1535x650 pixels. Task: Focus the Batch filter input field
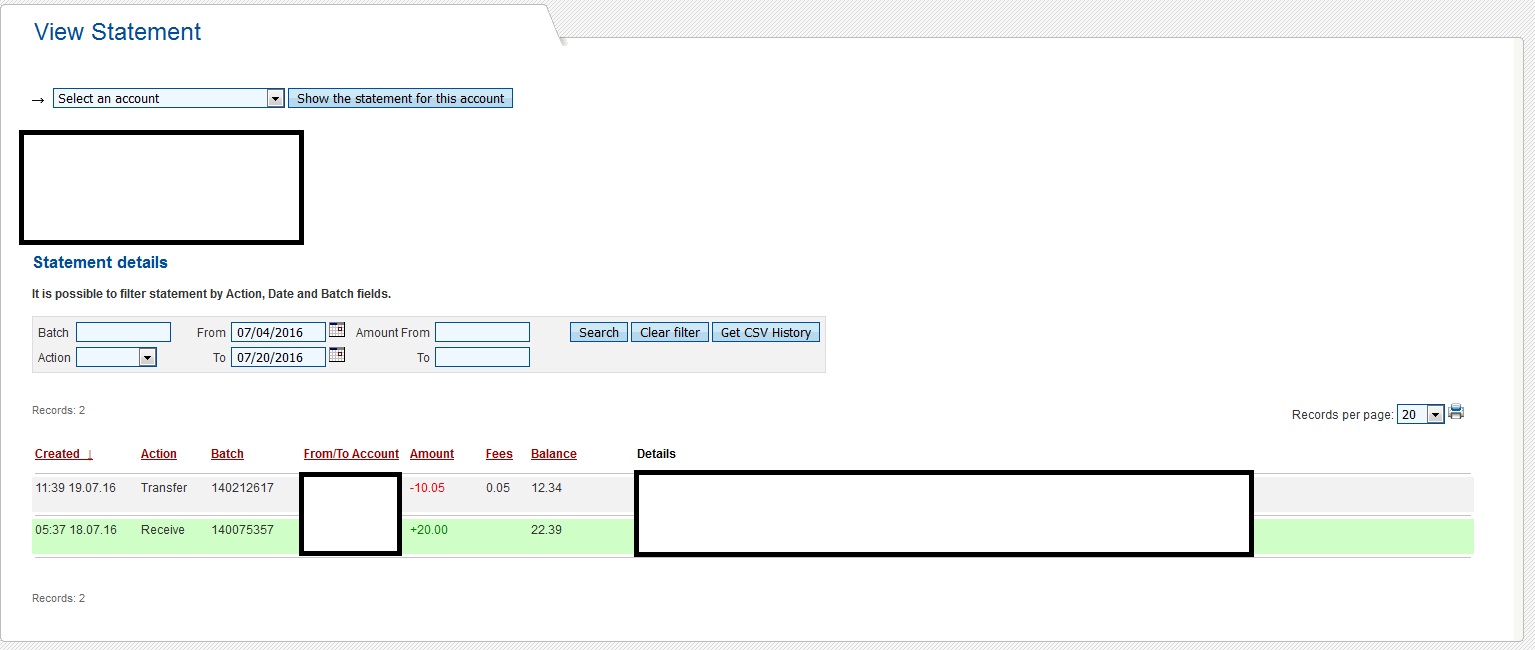[x=123, y=333]
